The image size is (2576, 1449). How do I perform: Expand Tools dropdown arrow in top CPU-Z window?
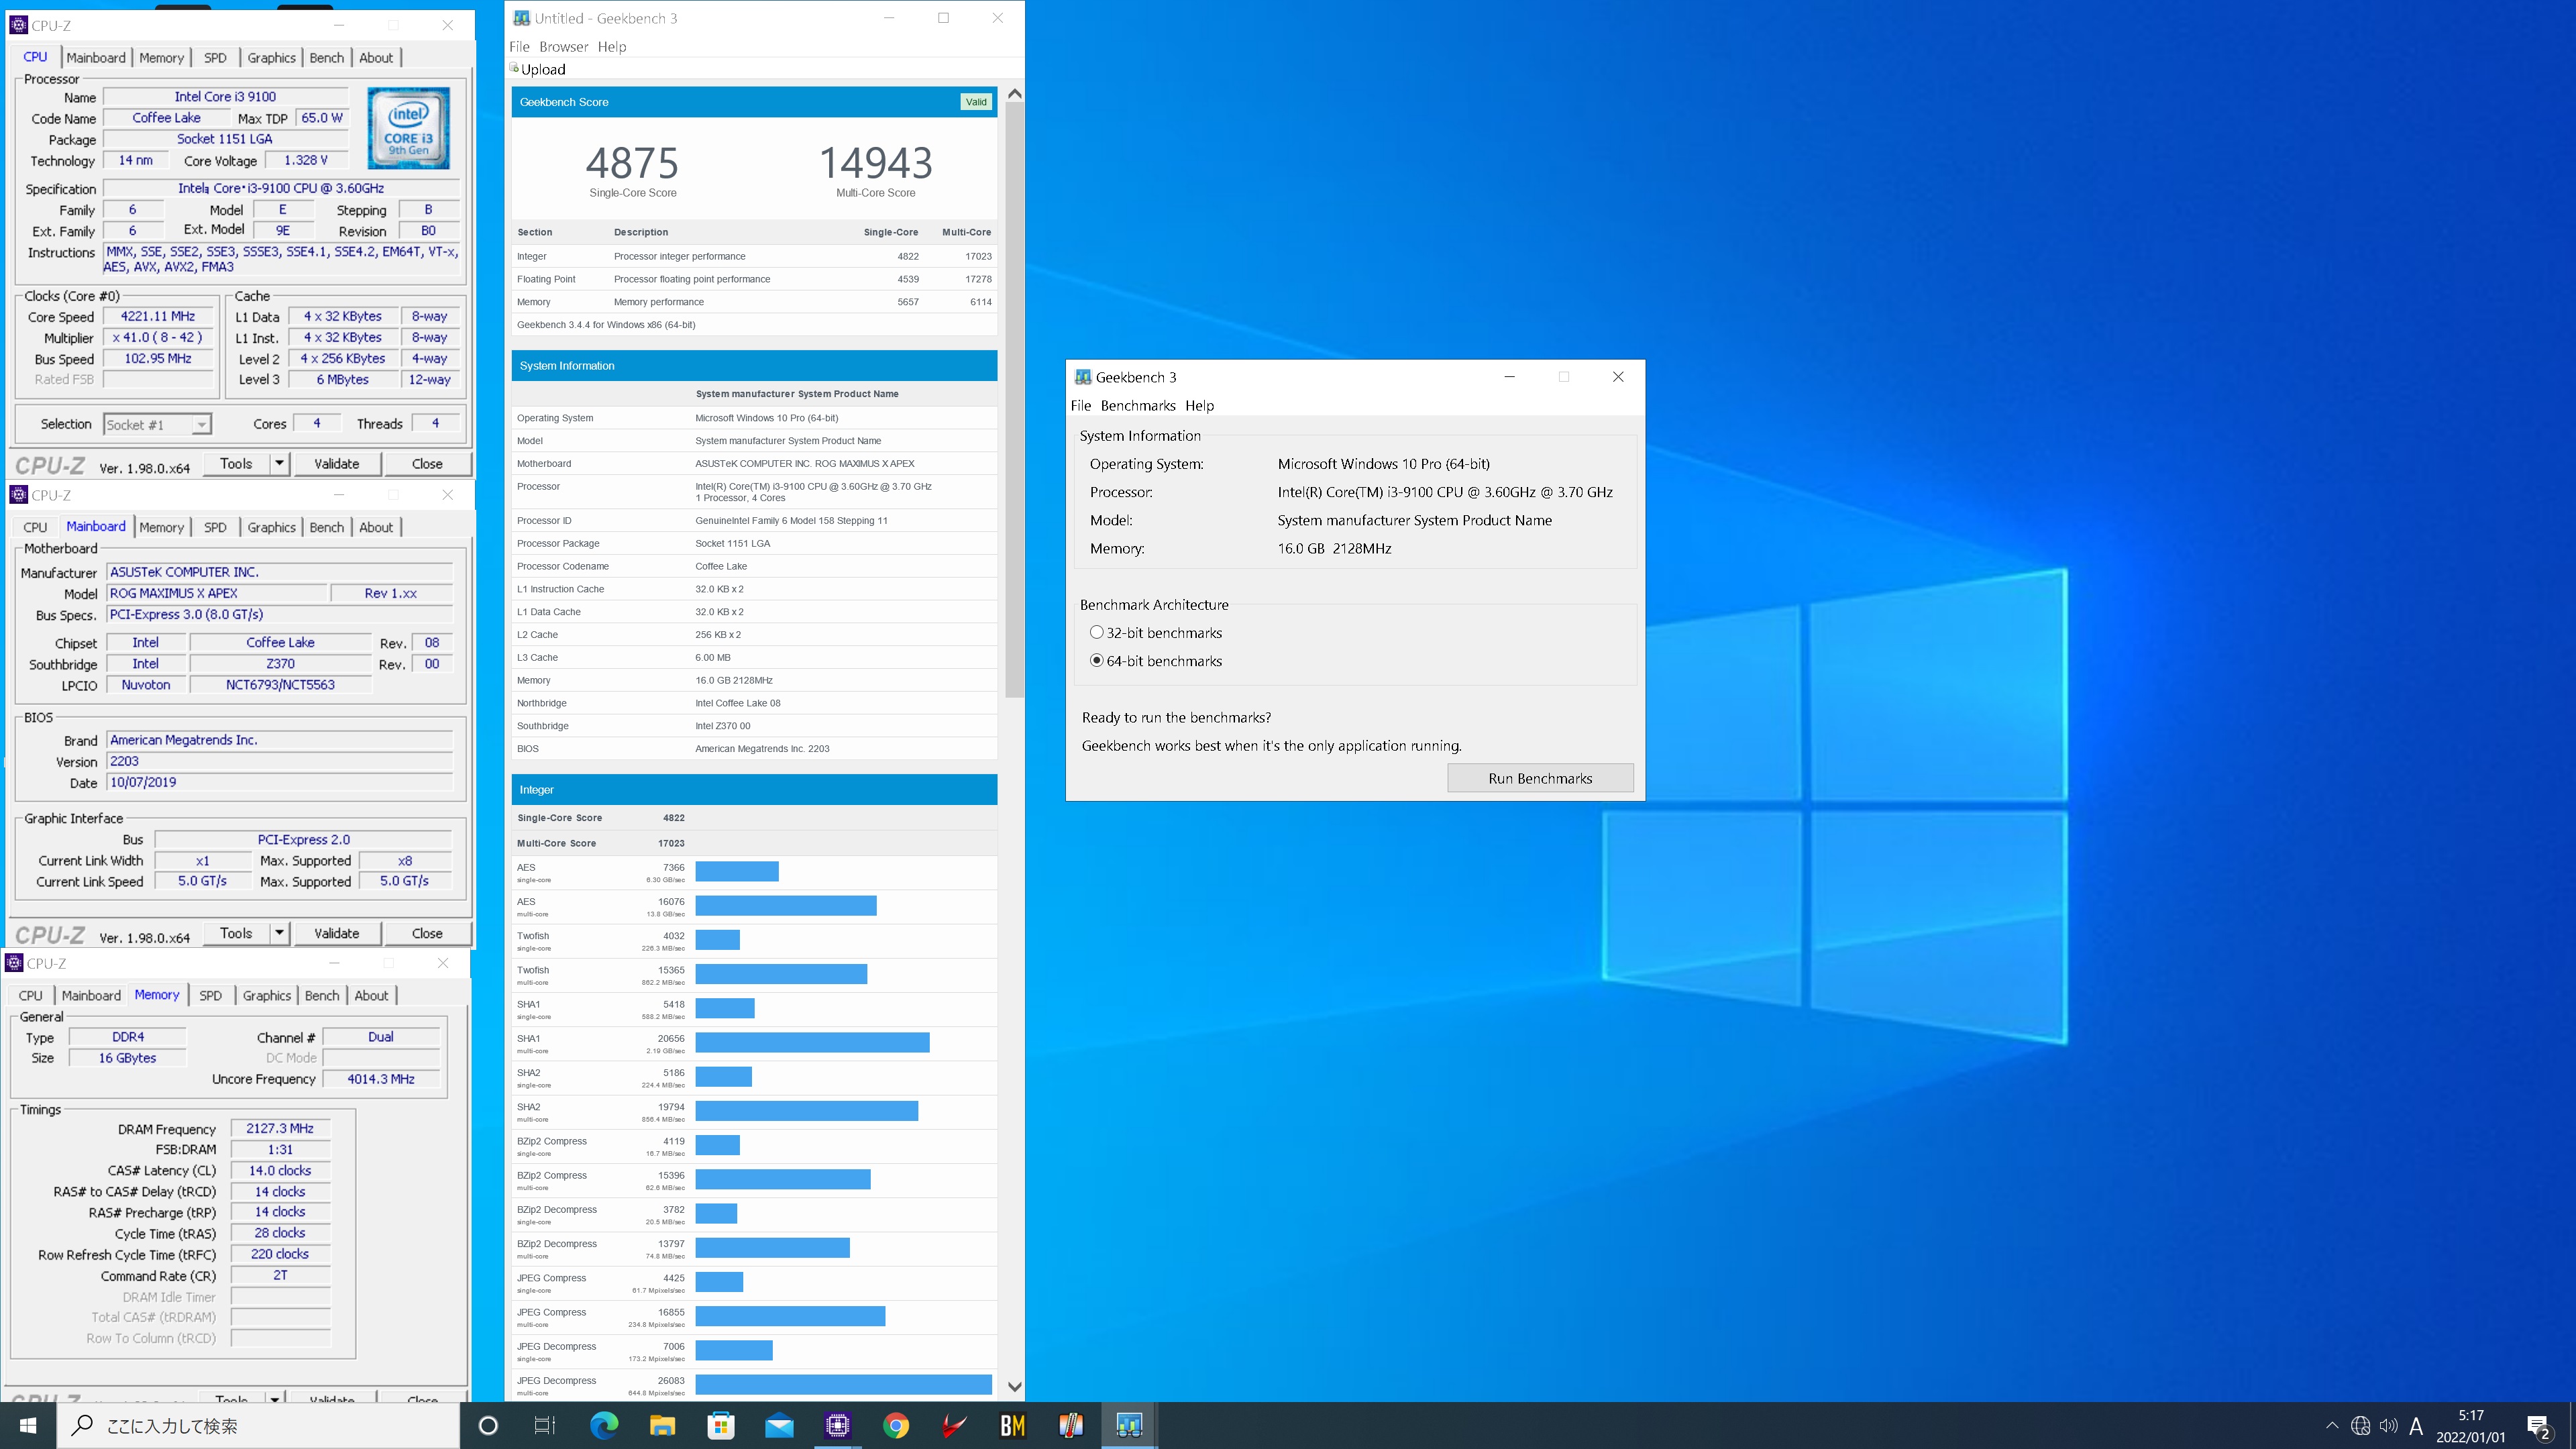[279, 463]
